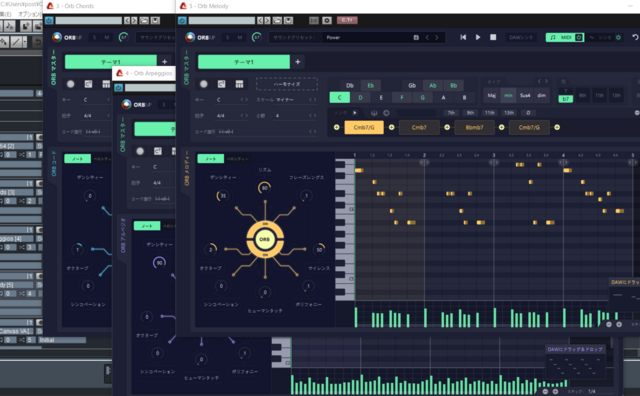Adjust the リズム knob at 80

click(x=264, y=188)
